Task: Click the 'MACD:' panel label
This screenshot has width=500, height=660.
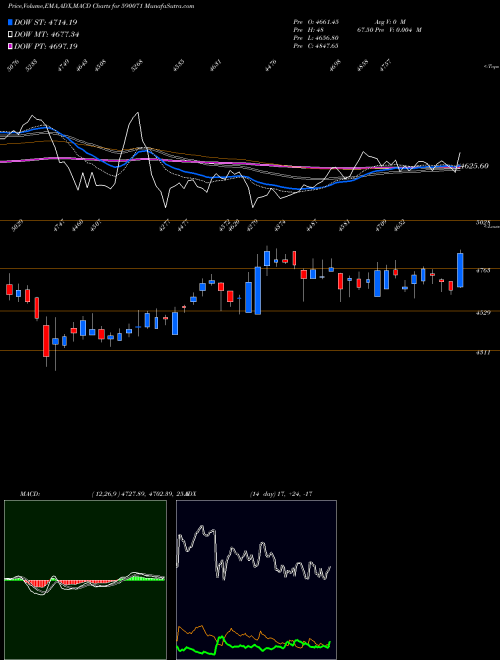Action: click(x=30, y=494)
